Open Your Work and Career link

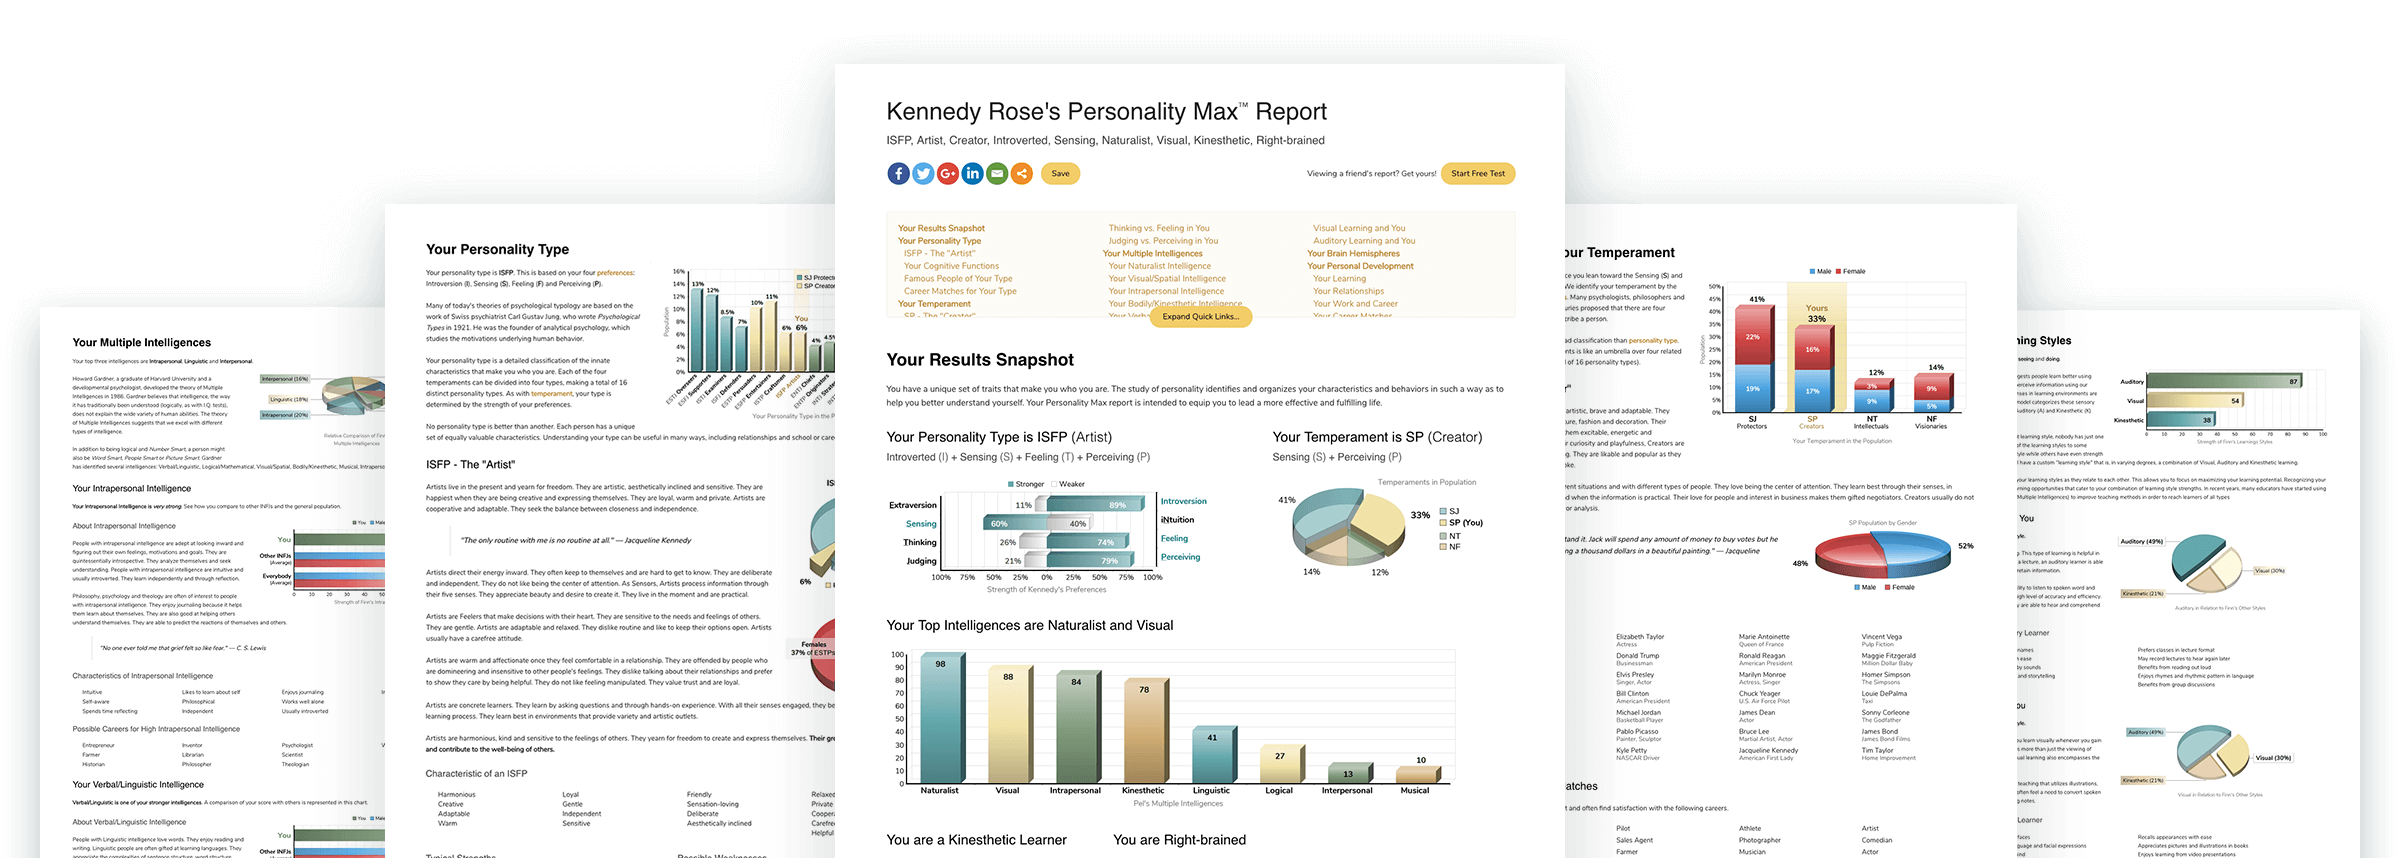pyautogui.click(x=1355, y=304)
